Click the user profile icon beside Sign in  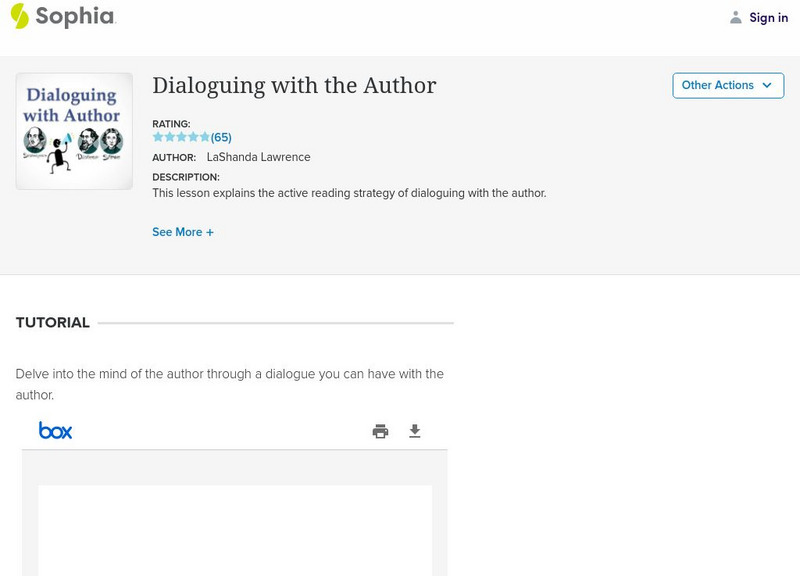[x=736, y=17]
